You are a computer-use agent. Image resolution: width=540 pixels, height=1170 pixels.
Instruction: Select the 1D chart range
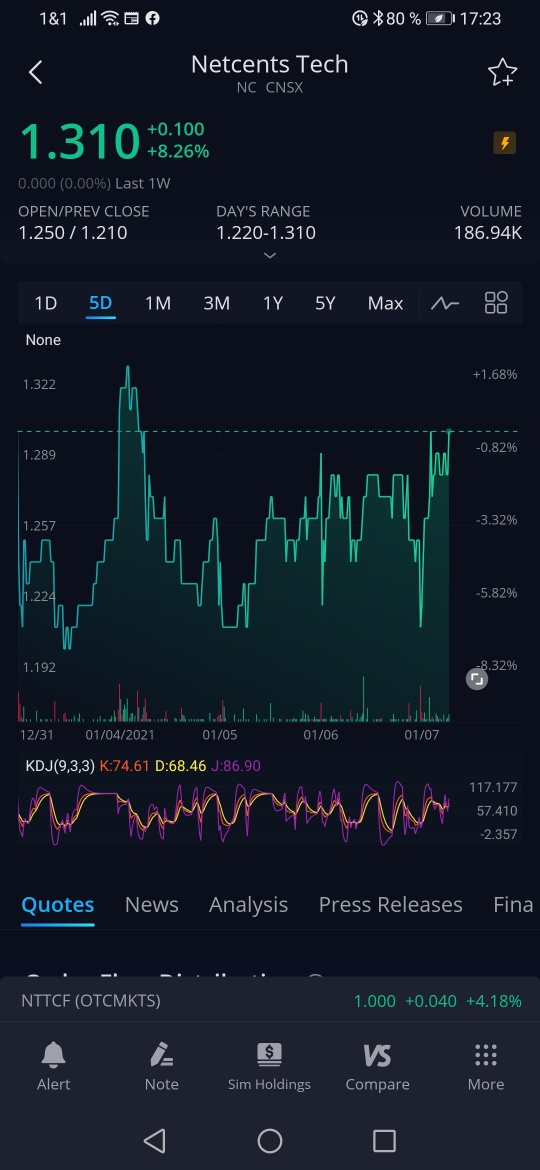click(45, 303)
